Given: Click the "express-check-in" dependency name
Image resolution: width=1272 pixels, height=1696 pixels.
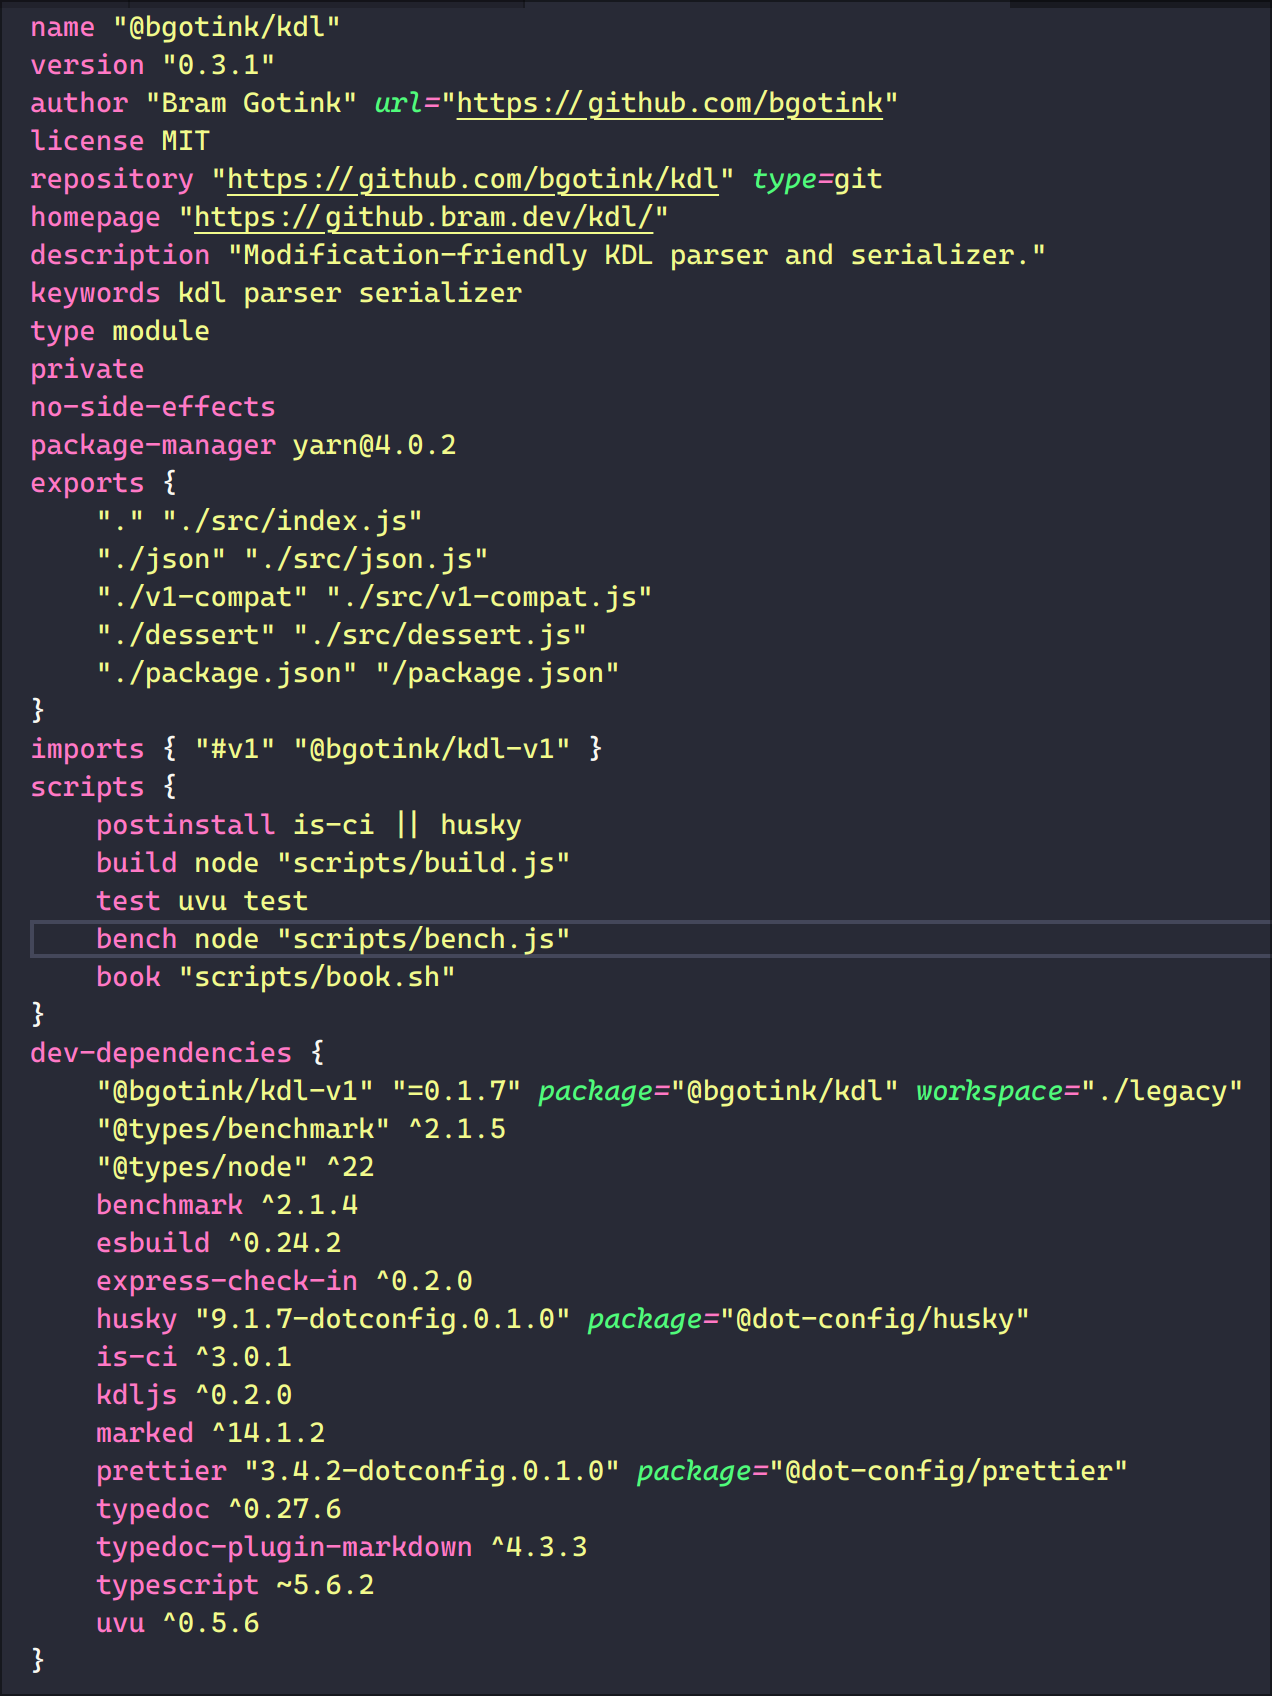Looking at the screenshot, I should click(226, 1281).
